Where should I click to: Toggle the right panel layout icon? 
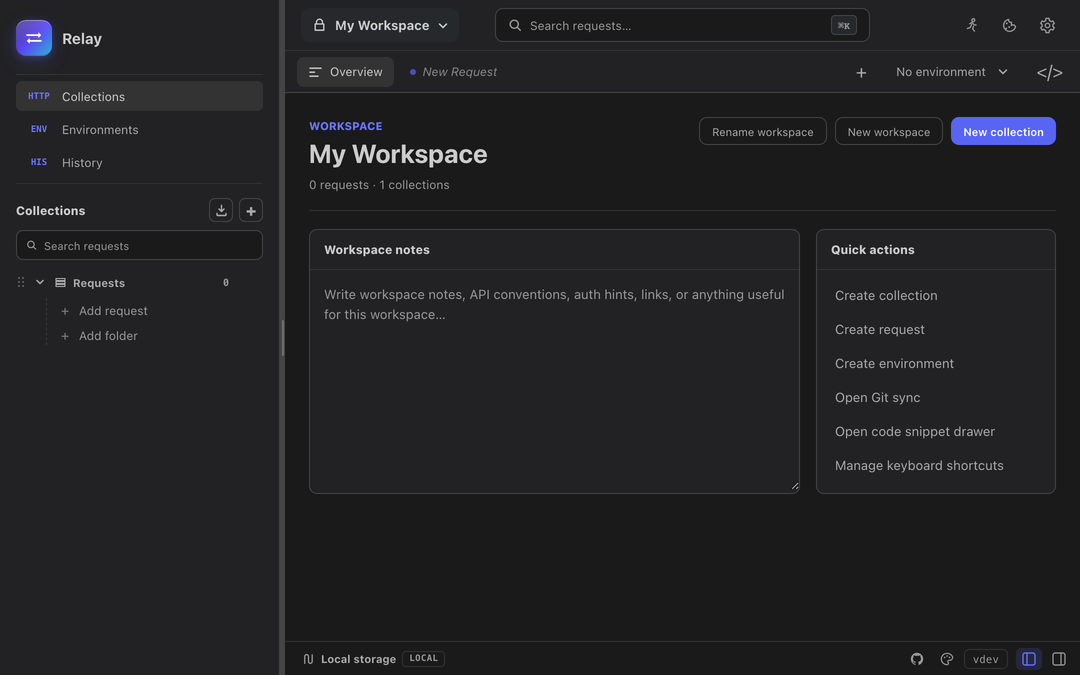point(1059,659)
